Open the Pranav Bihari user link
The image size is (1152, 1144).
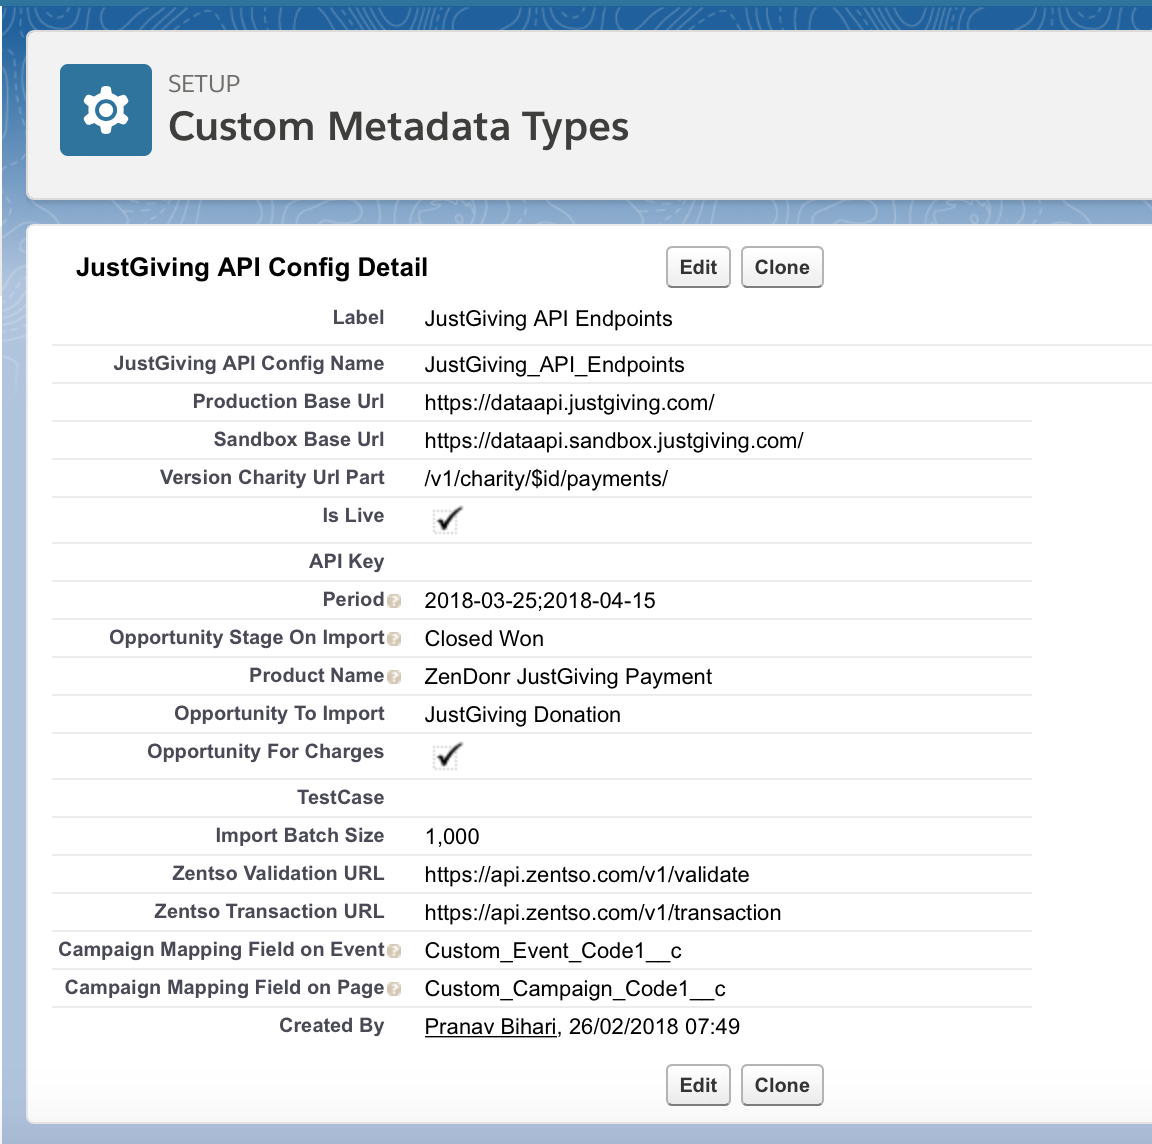pyautogui.click(x=491, y=1026)
